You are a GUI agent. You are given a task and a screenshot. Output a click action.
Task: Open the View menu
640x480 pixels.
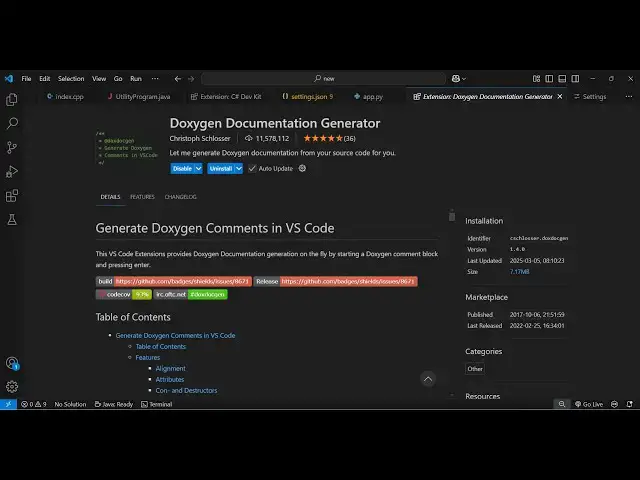click(99, 78)
